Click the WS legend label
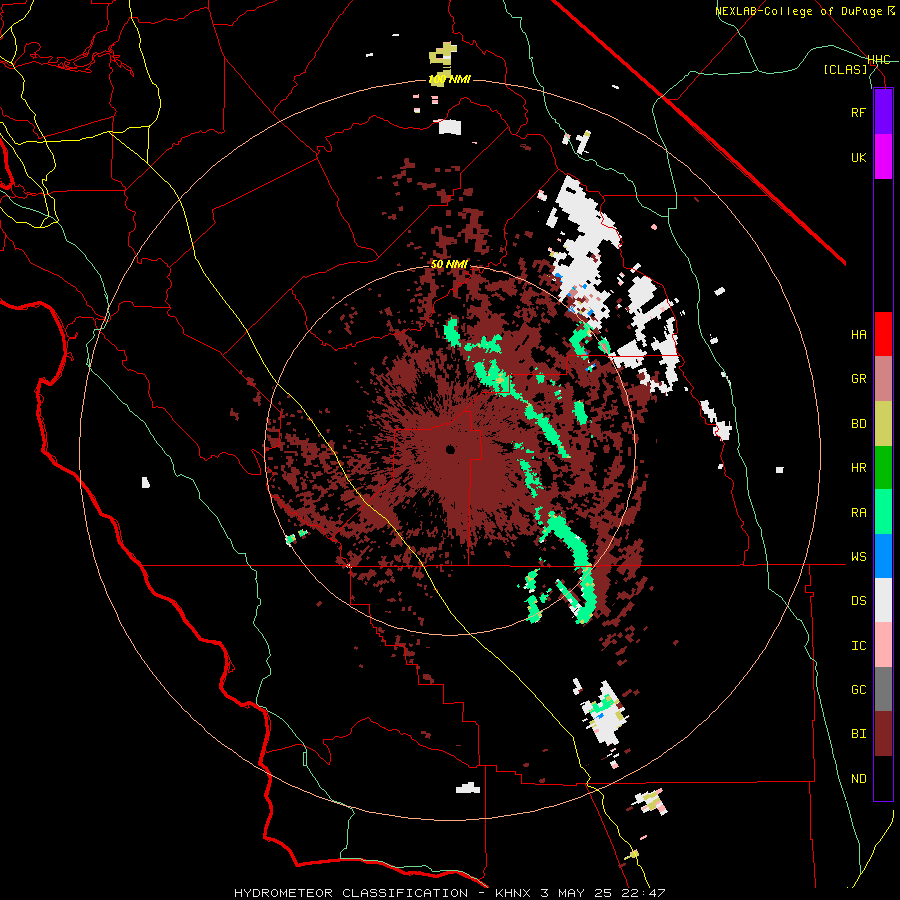 [858, 557]
